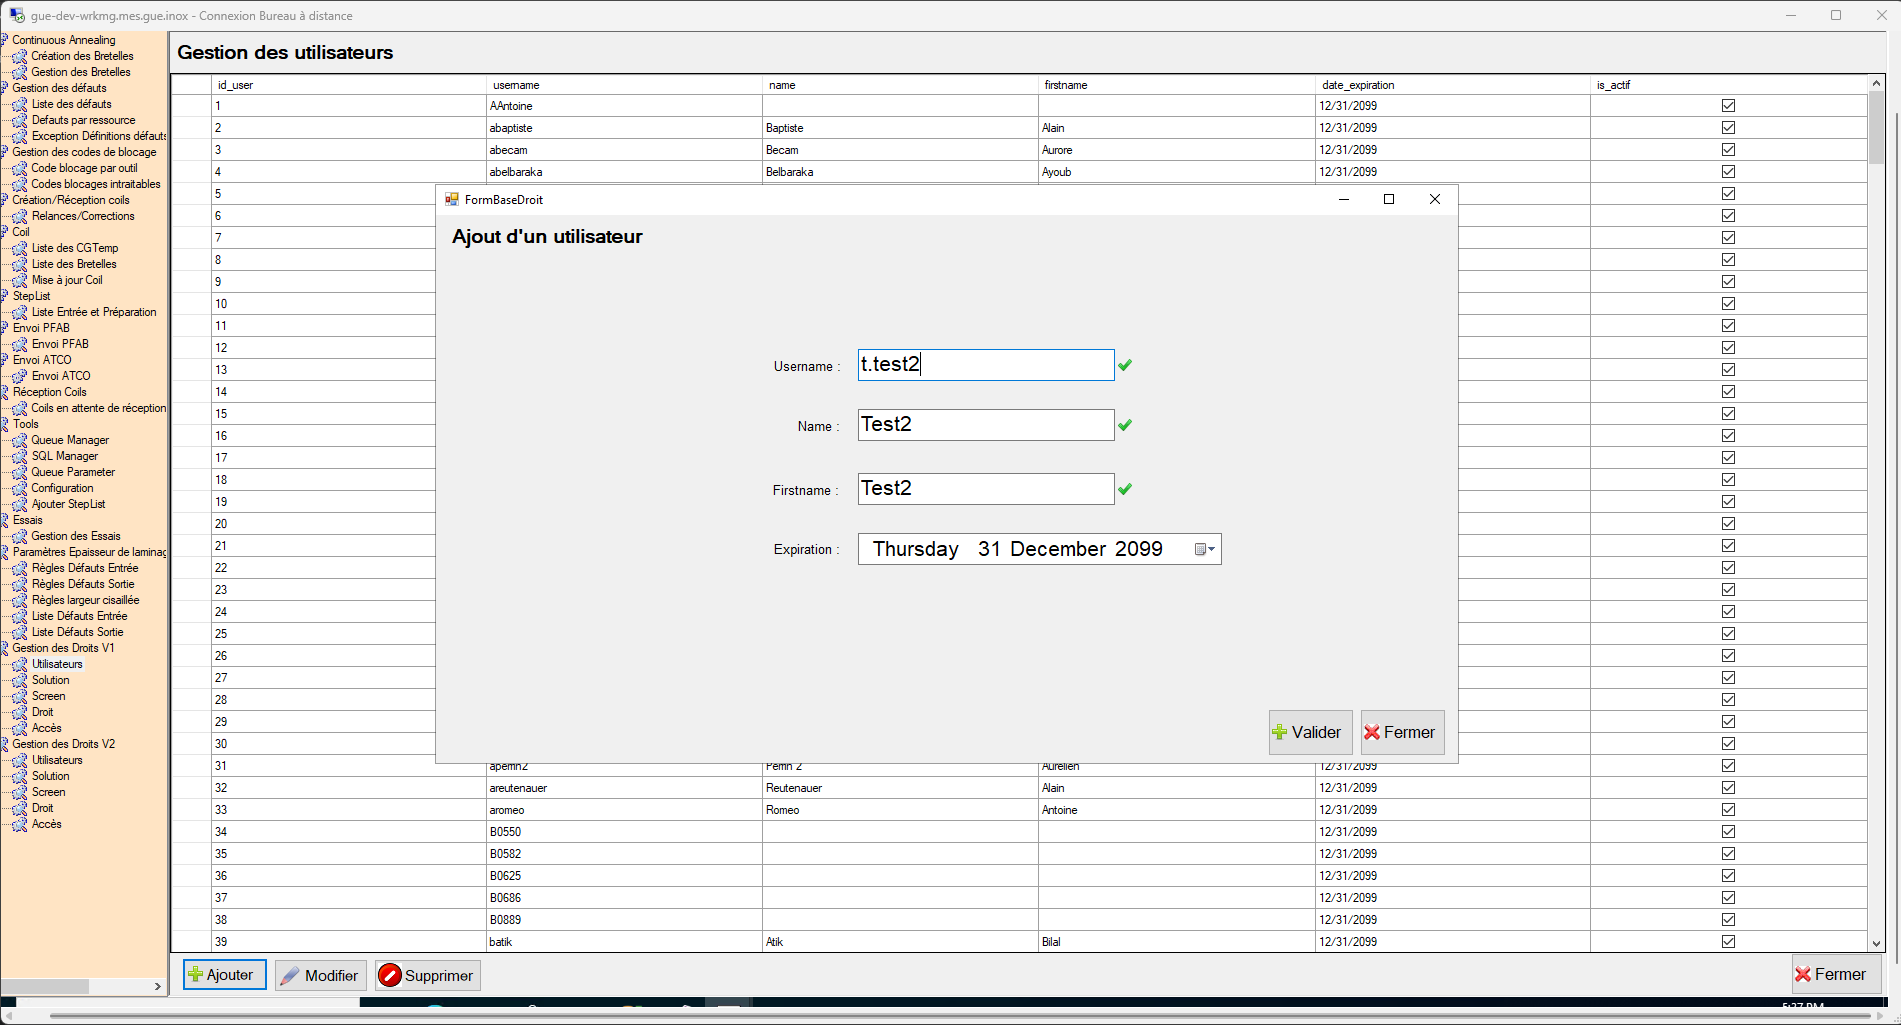Open Liste des CGTemp under Coil

point(75,248)
